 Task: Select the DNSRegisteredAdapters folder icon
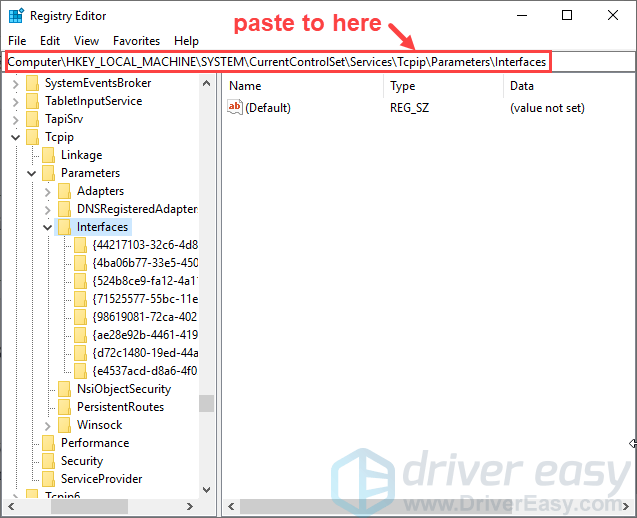click(x=64, y=209)
